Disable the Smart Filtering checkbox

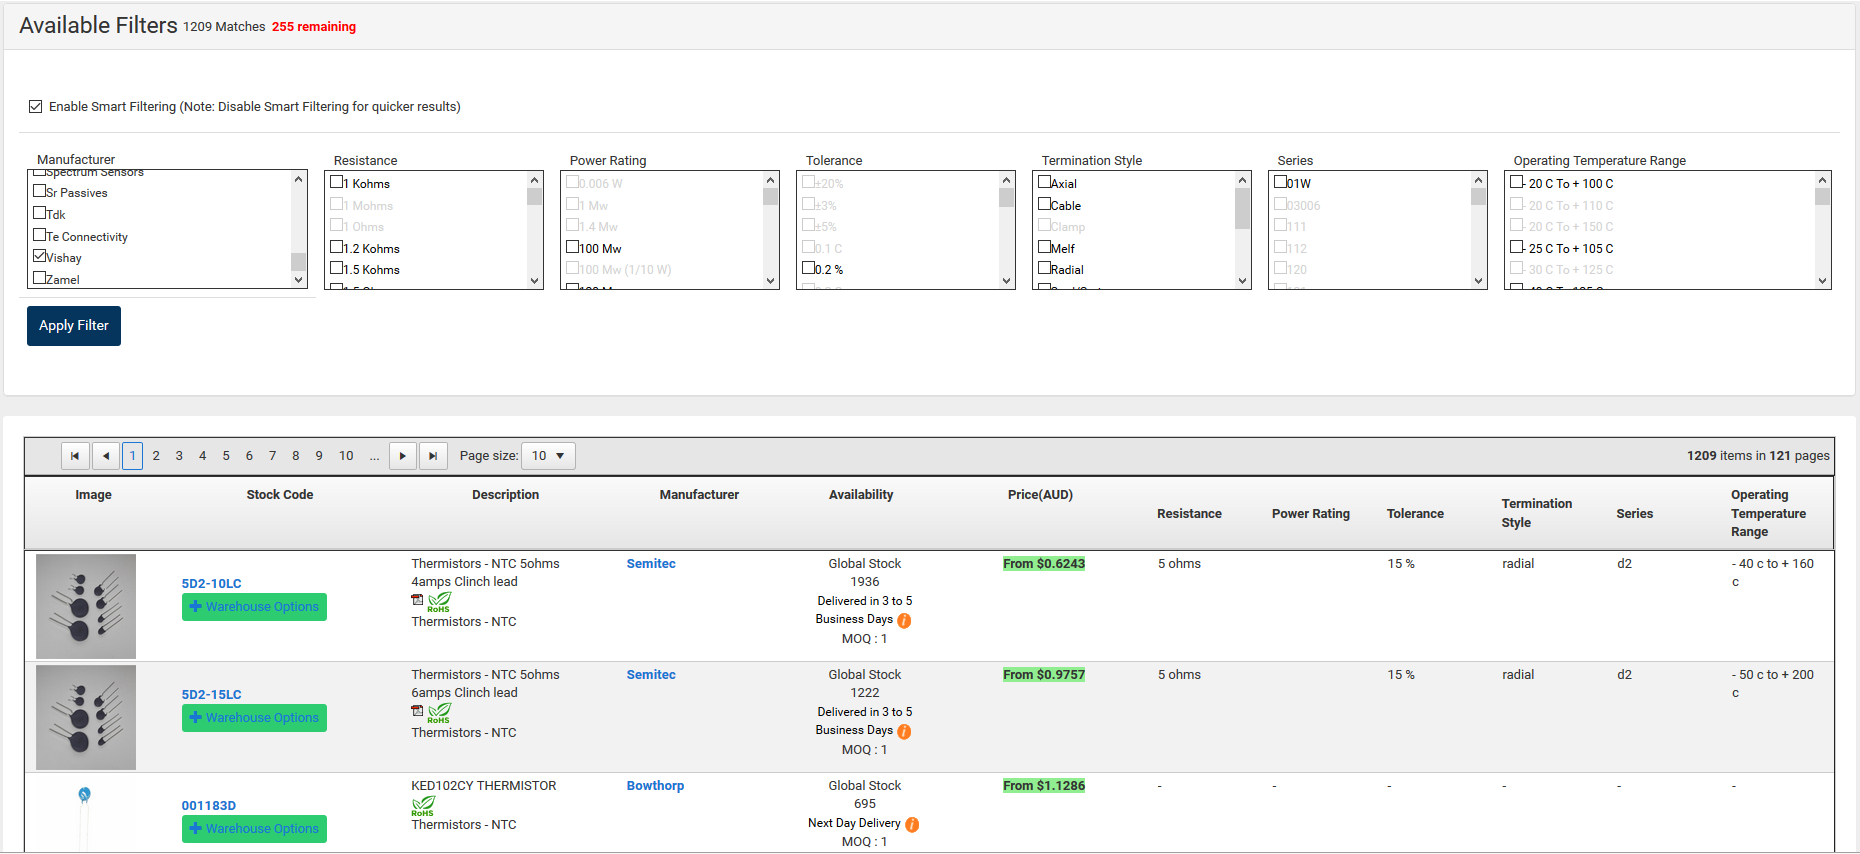pos(36,107)
